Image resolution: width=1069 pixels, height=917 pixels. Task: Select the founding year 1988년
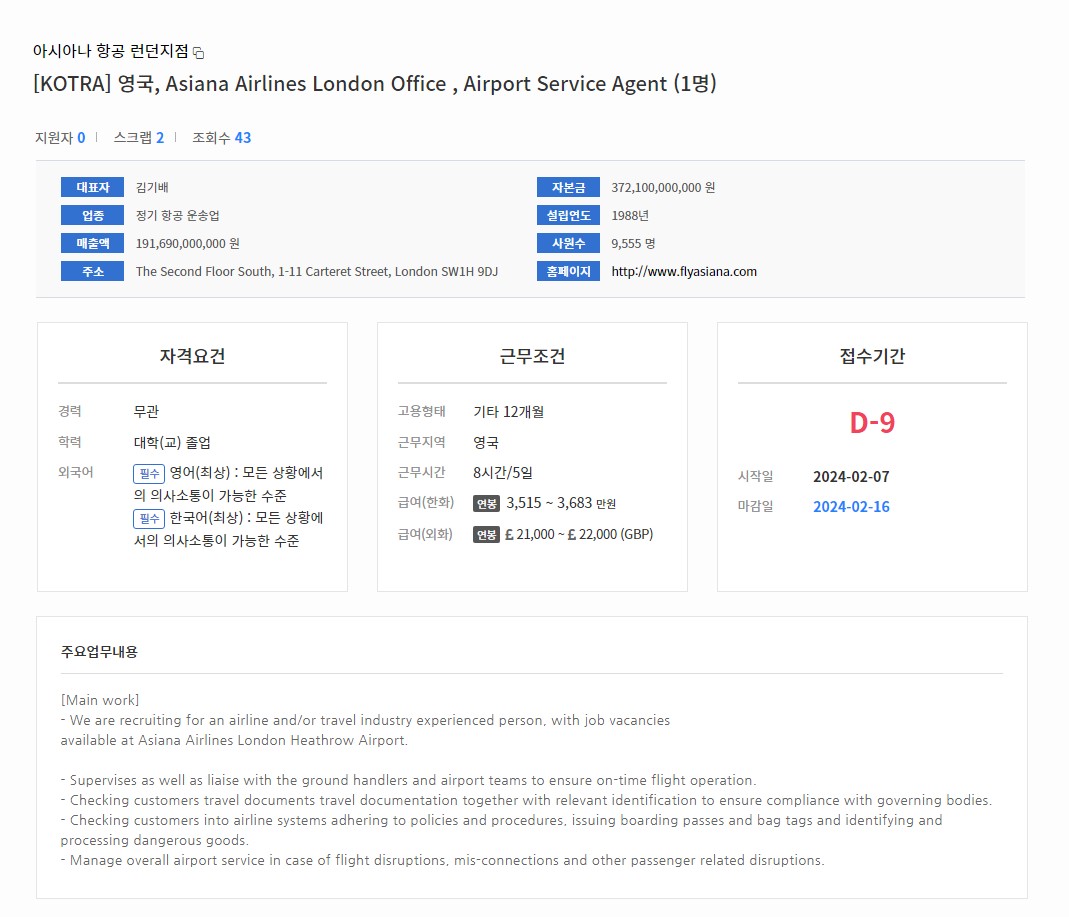[630, 215]
